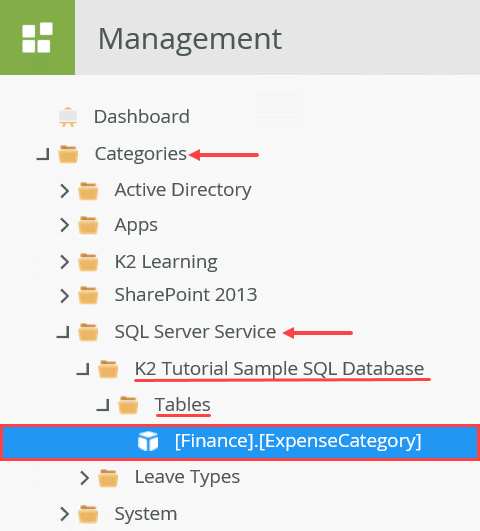Click the Management header title

(x=190, y=39)
